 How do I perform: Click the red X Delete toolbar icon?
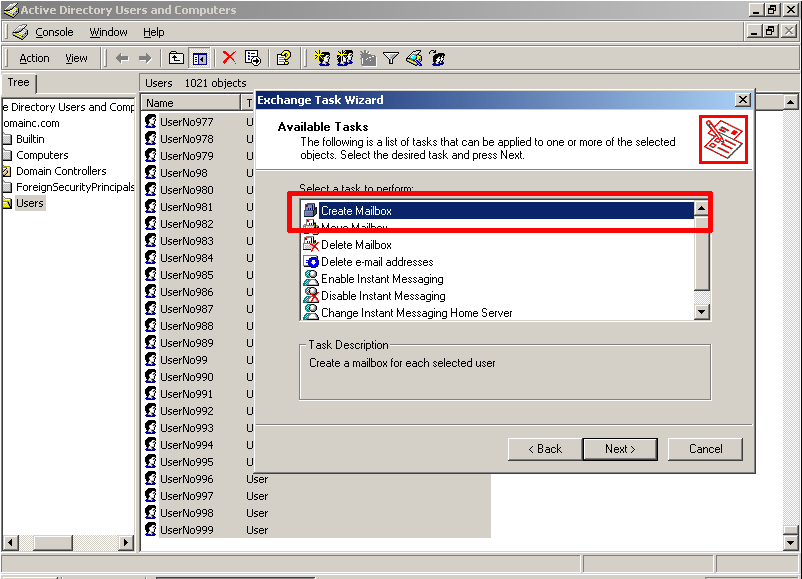[229, 58]
